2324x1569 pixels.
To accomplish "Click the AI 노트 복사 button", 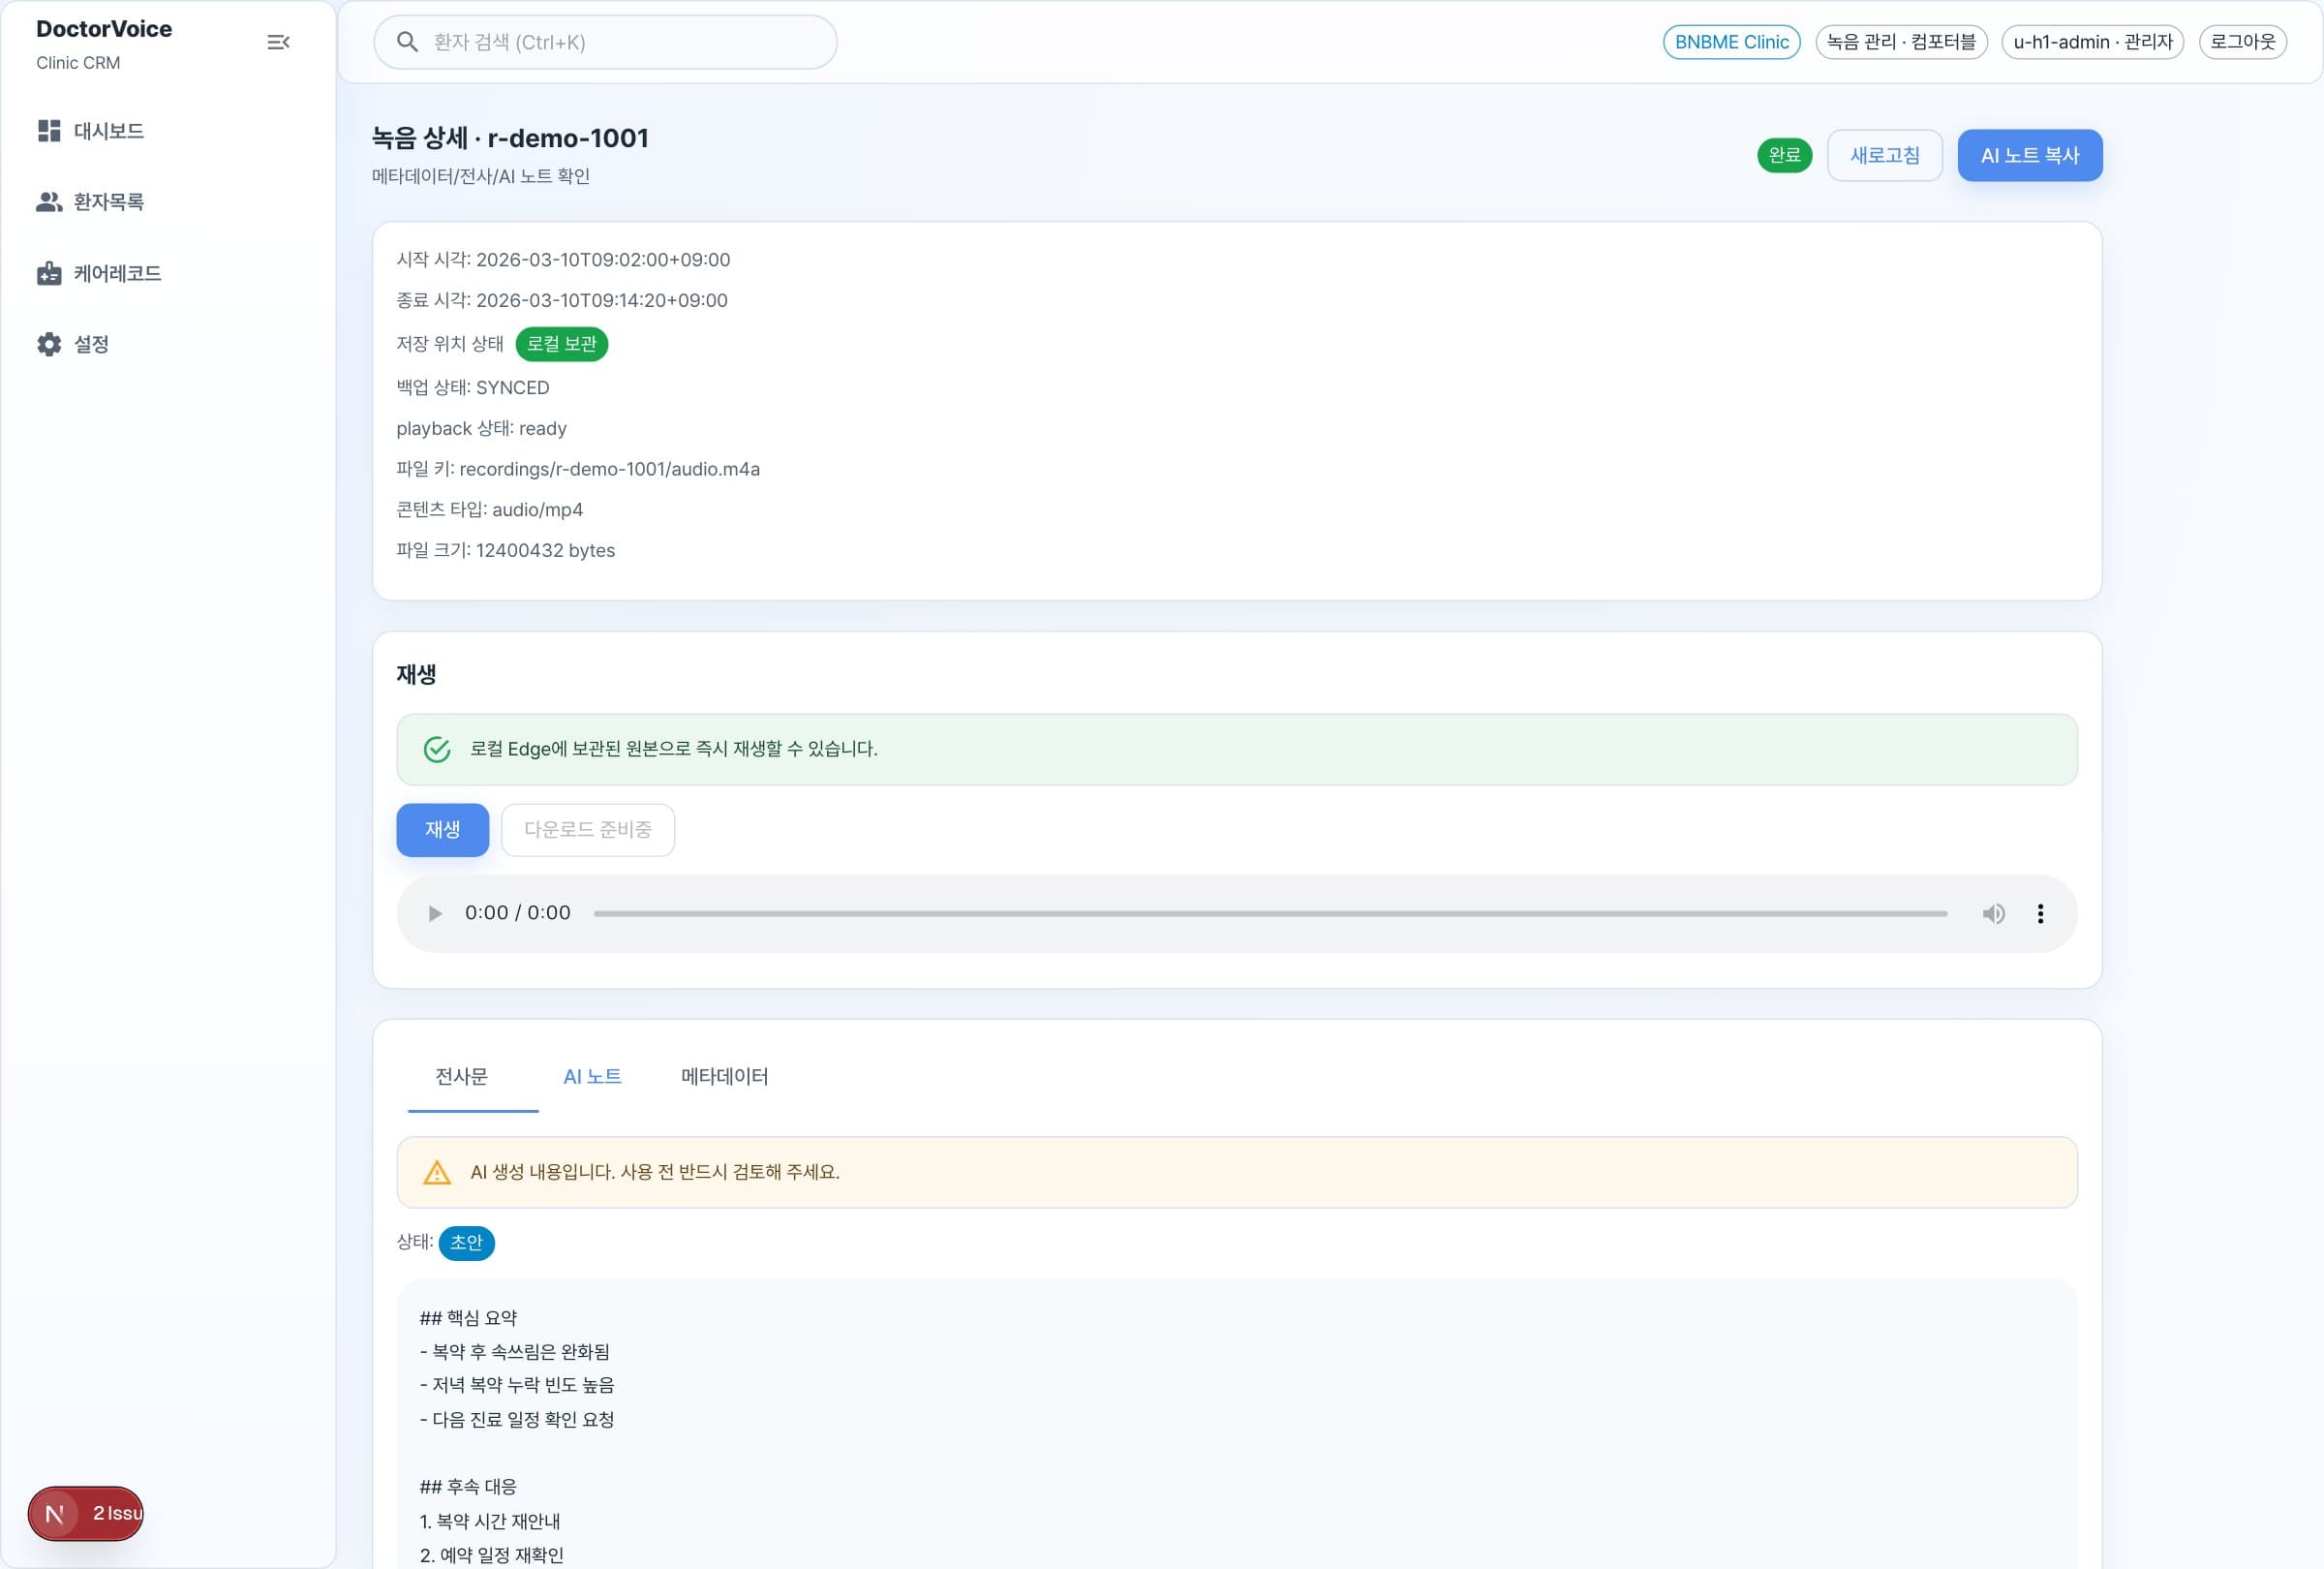I will [2029, 155].
